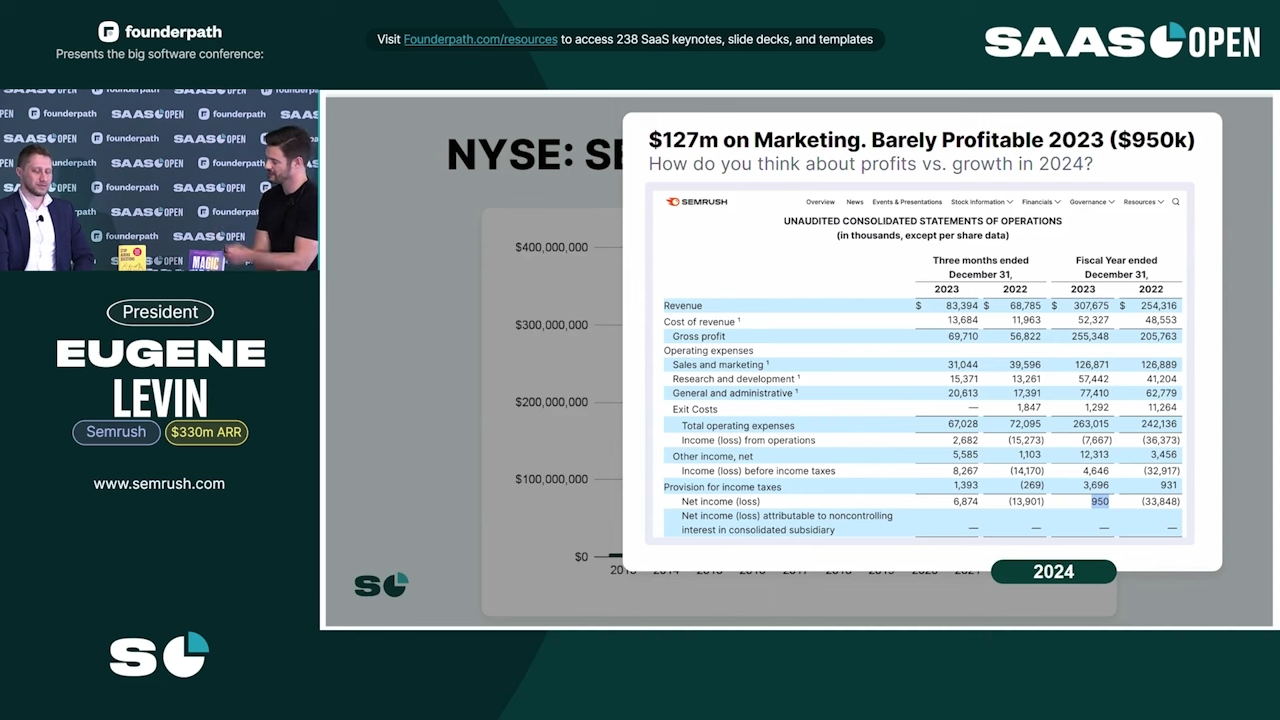Click the General and administrative row label
Screen dimensions: 1280x720
[735, 394]
